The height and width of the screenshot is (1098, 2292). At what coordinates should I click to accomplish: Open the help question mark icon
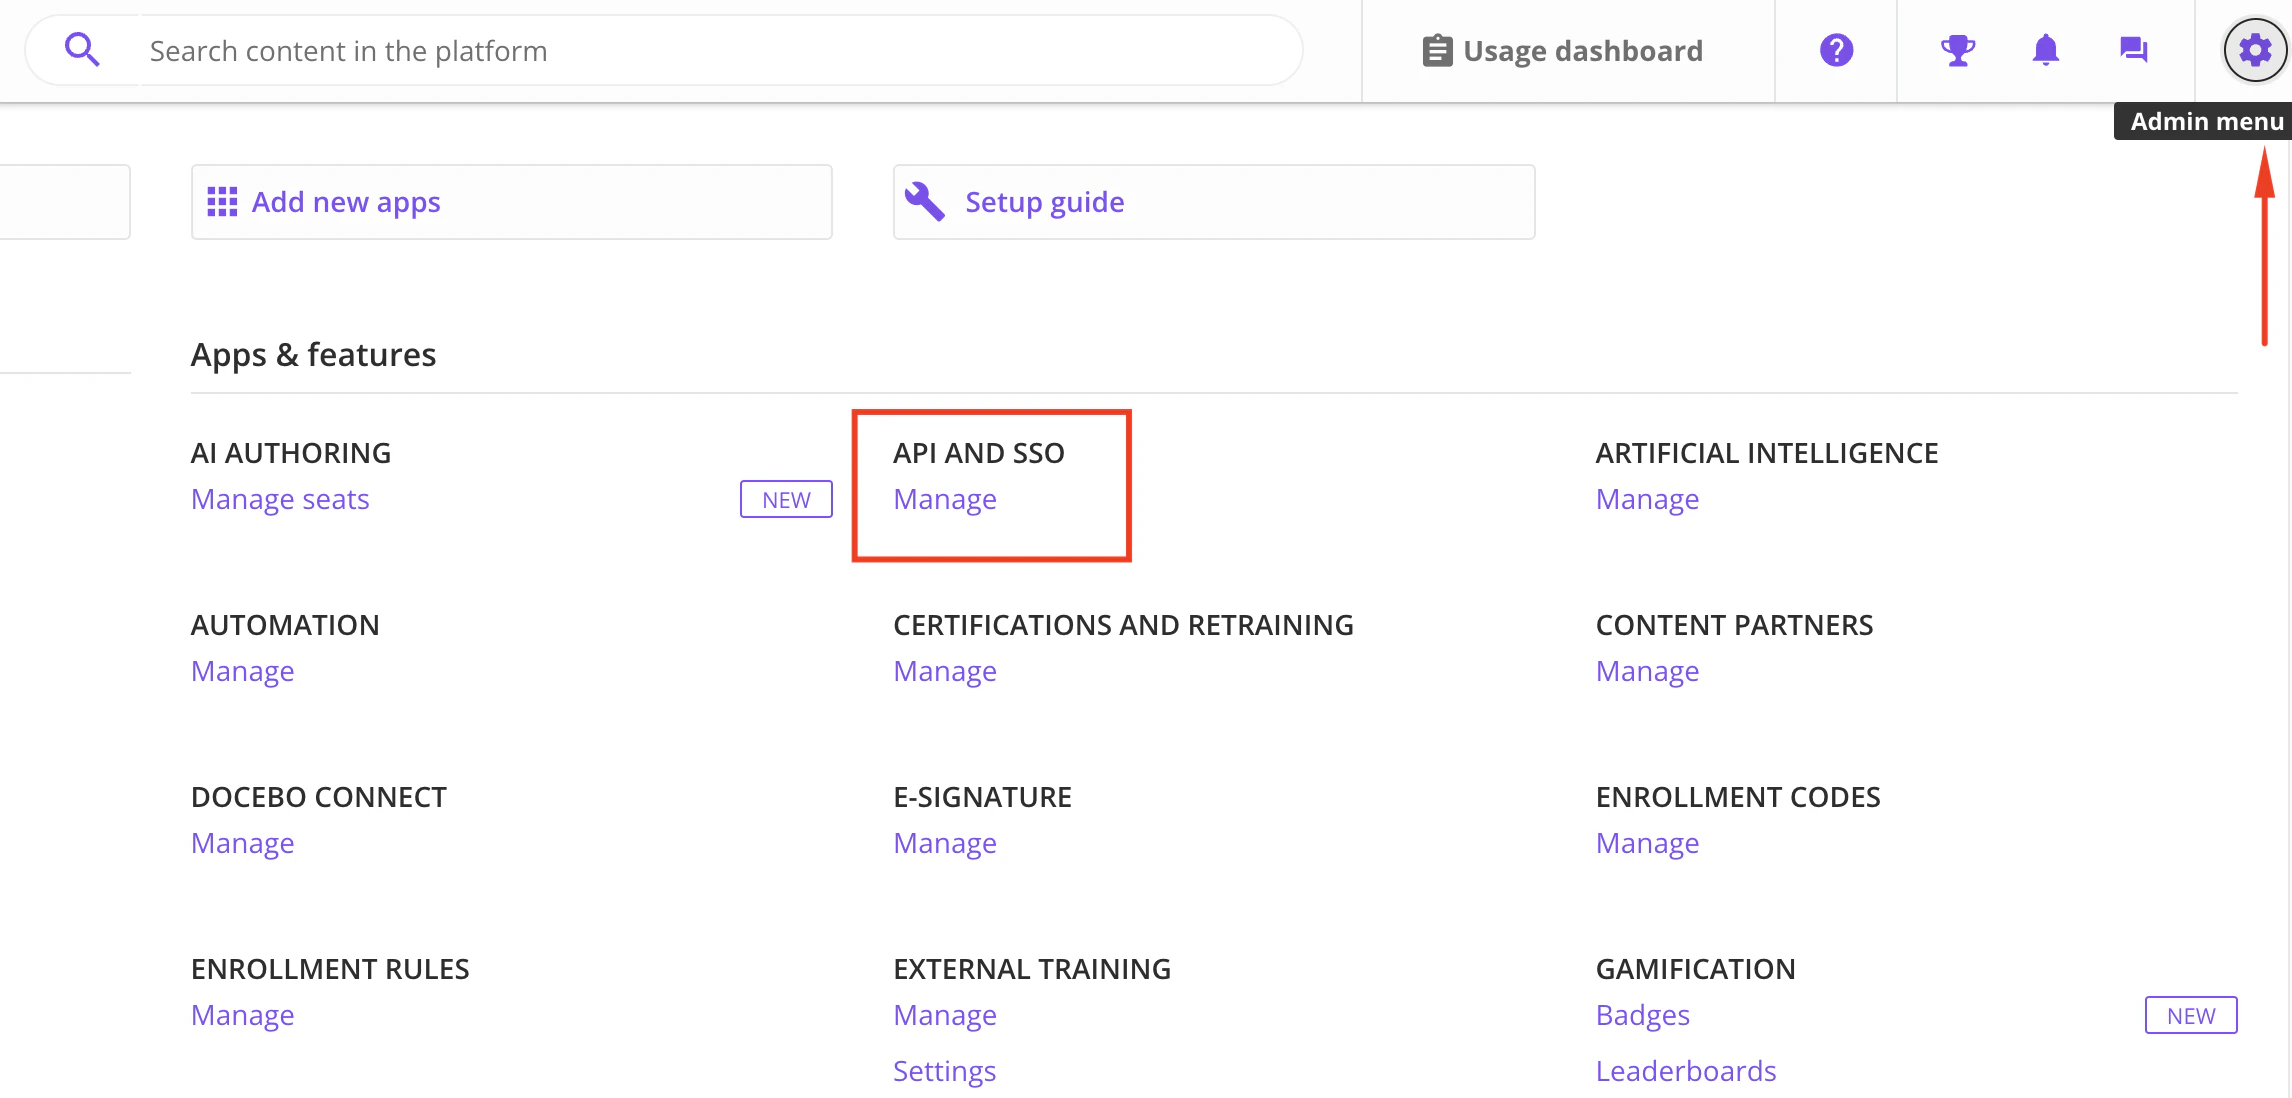[1836, 50]
